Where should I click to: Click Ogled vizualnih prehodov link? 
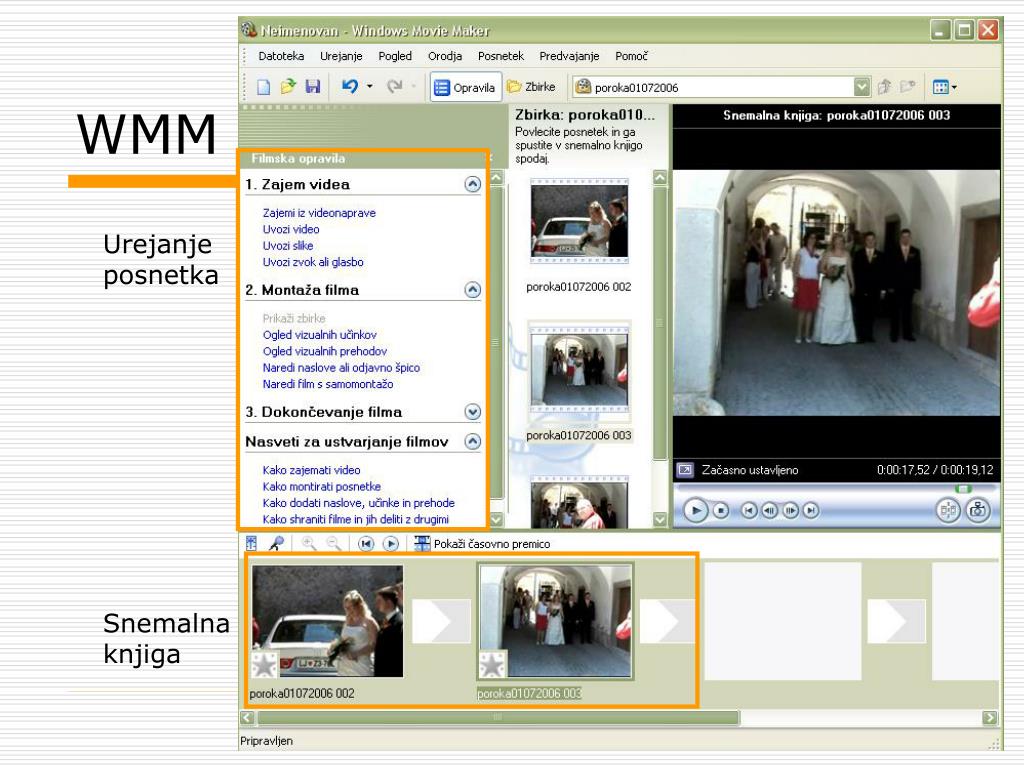click(x=325, y=351)
